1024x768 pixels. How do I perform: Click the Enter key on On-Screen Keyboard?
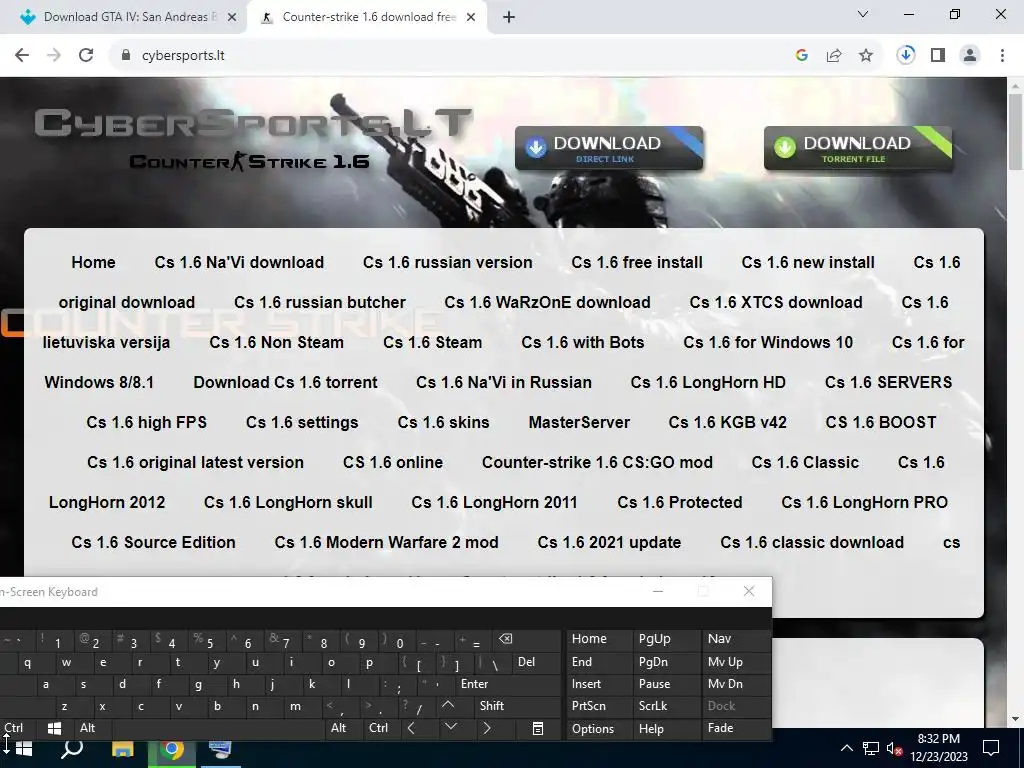coord(475,684)
